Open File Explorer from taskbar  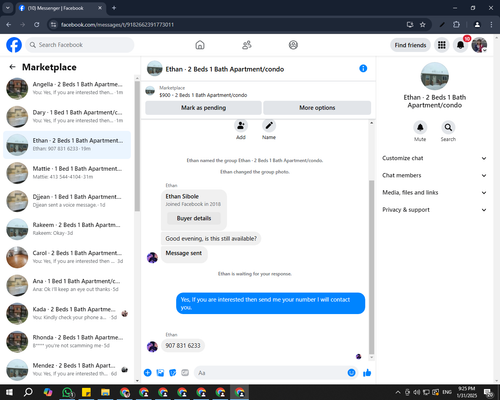click(105, 392)
